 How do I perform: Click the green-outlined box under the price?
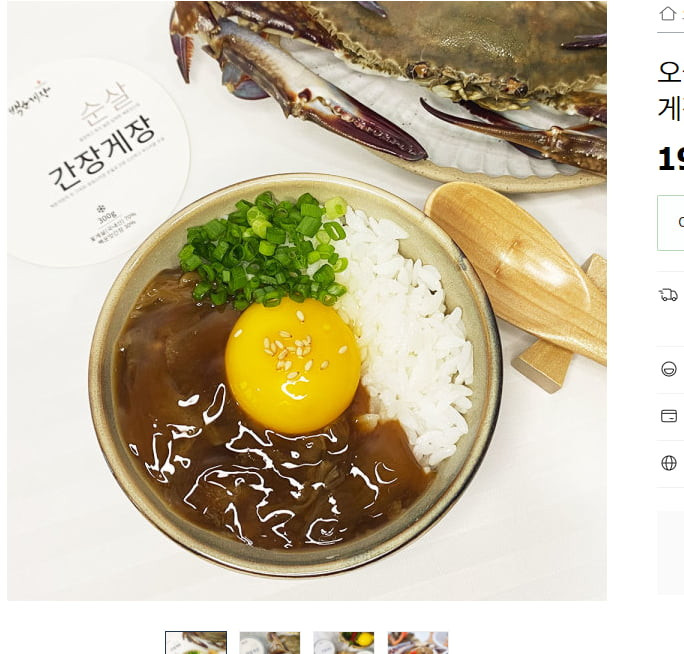pos(671,223)
